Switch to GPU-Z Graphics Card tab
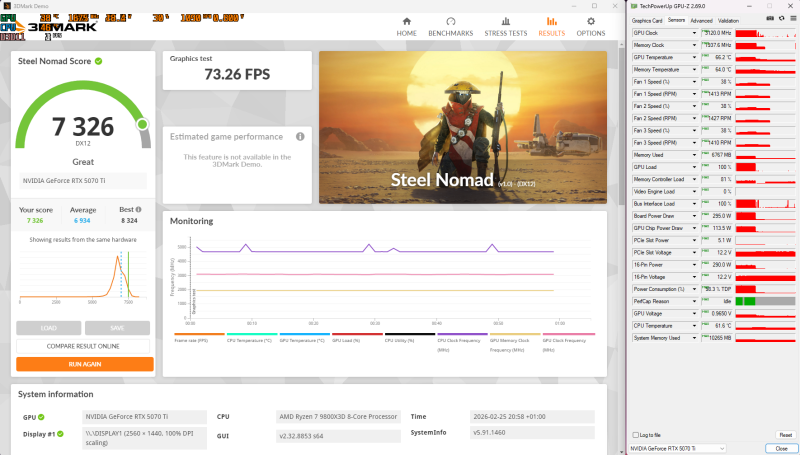The image size is (800, 455). pyautogui.click(x=646, y=21)
